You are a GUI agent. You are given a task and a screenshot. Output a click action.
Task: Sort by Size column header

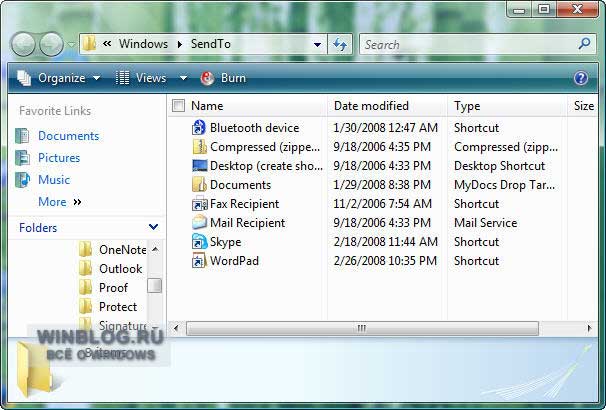click(x=584, y=106)
